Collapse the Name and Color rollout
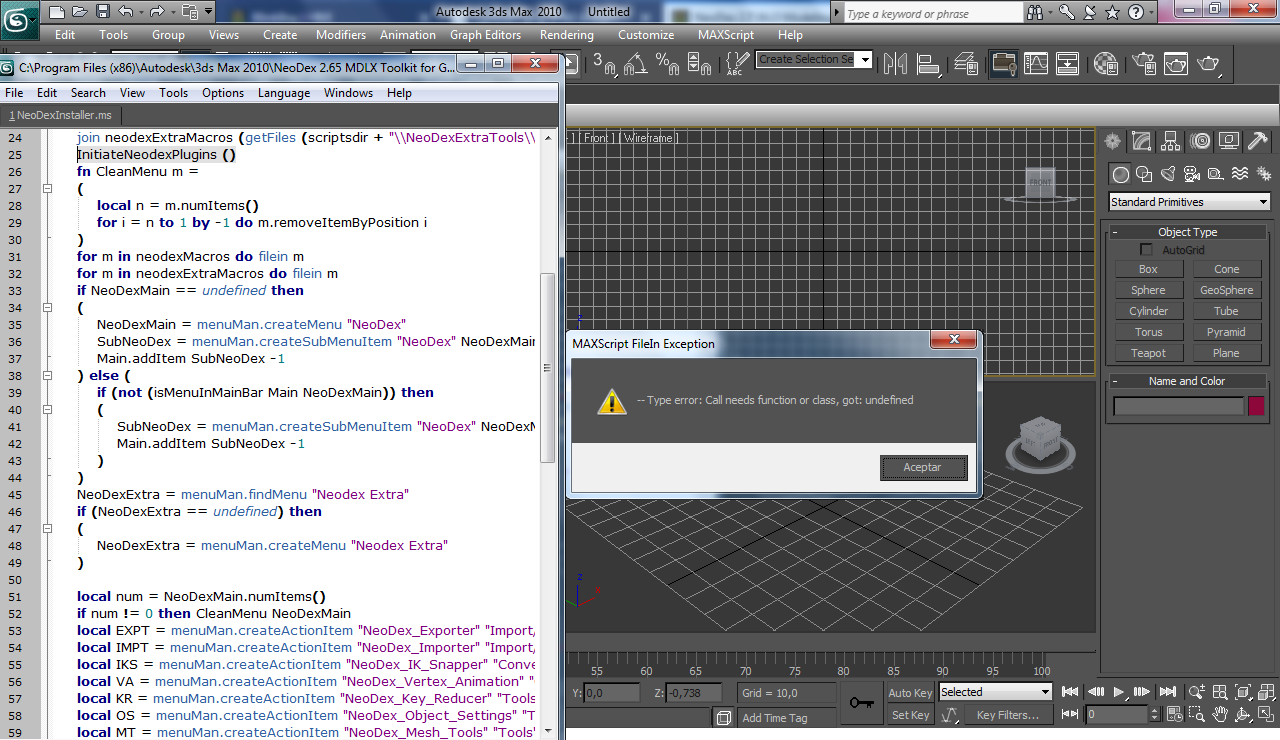This screenshot has height=740, width=1280. click(1188, 381)
